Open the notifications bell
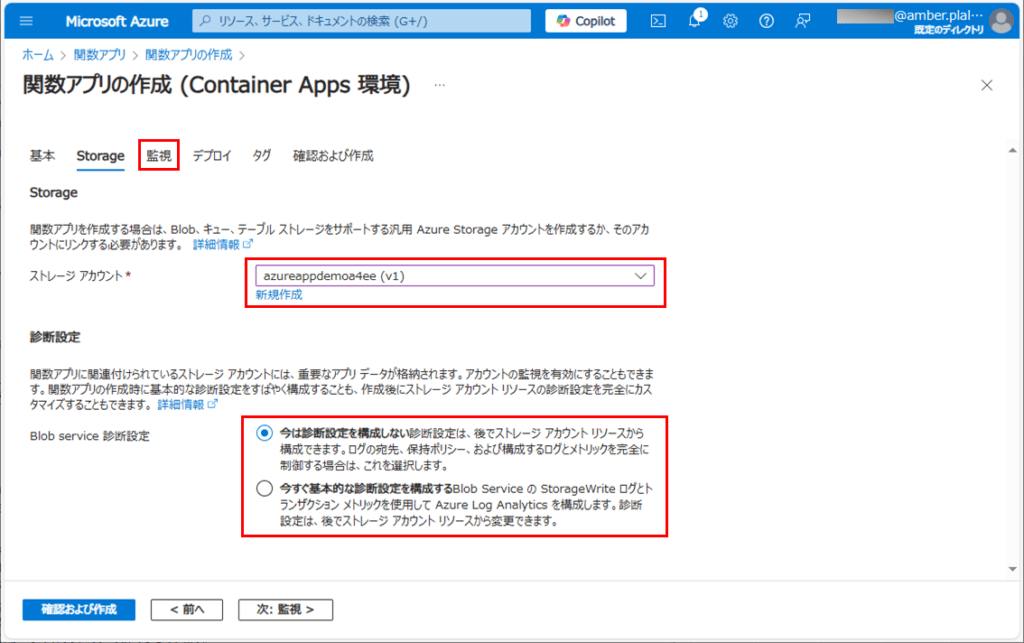 point(695,21)
